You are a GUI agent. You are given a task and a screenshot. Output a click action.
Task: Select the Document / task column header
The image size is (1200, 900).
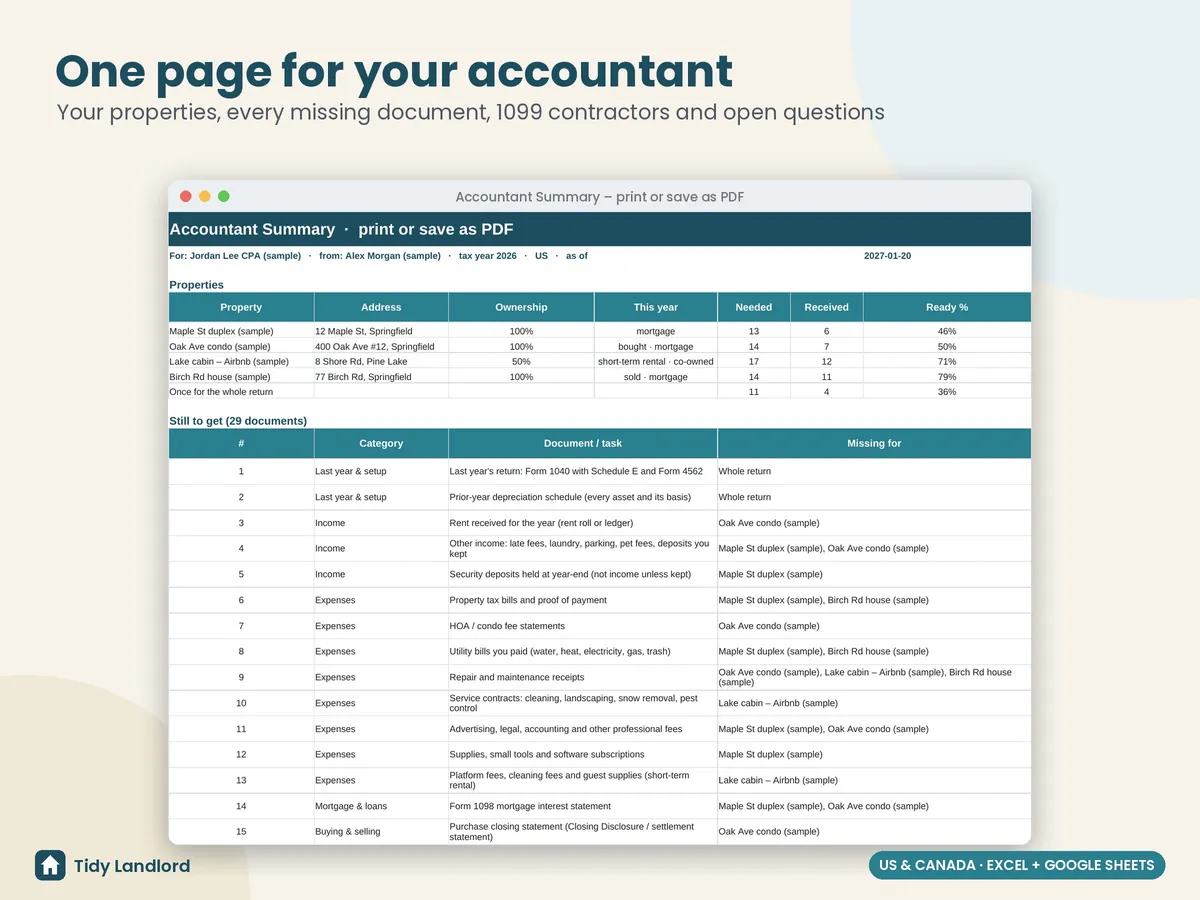(583, 443)
